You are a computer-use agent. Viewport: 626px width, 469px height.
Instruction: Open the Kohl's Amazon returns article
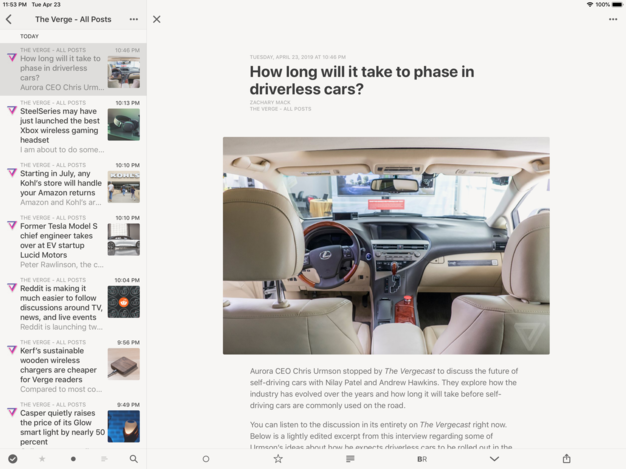pyautogui.click(x=73, y=186)
